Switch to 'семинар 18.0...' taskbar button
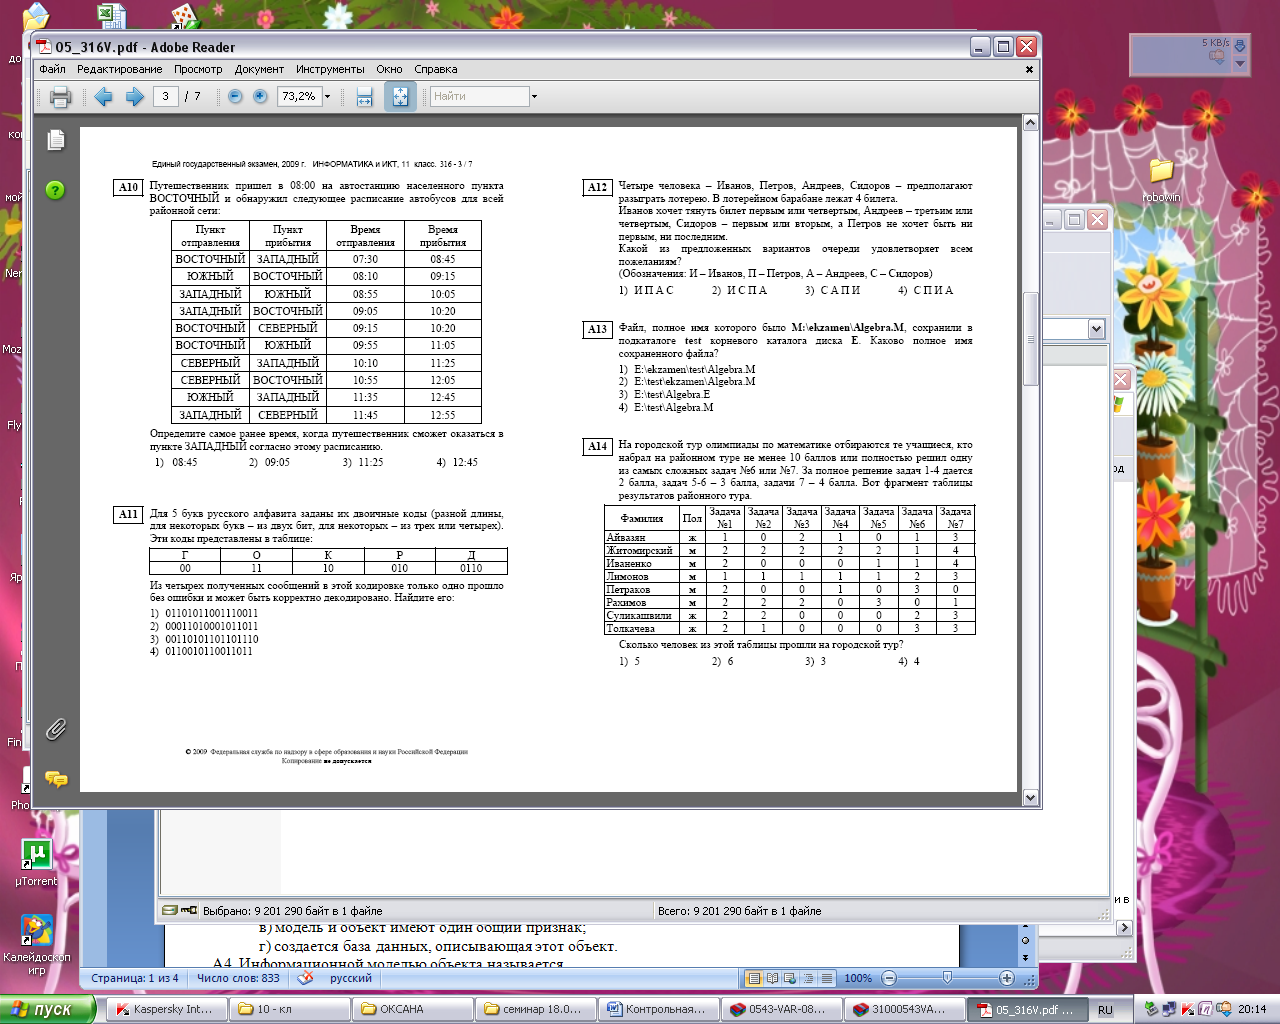 pyautogui.click(x=537, y=1009)
